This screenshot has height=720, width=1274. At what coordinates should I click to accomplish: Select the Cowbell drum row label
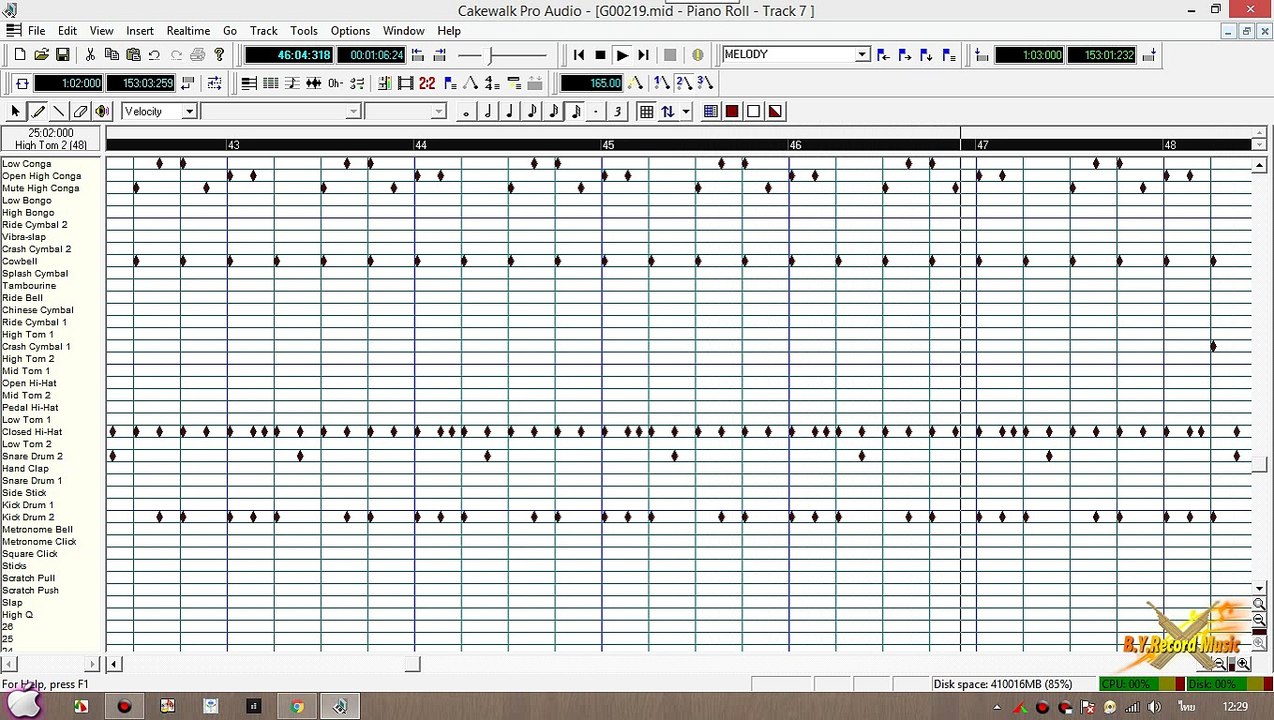point(20,261)
